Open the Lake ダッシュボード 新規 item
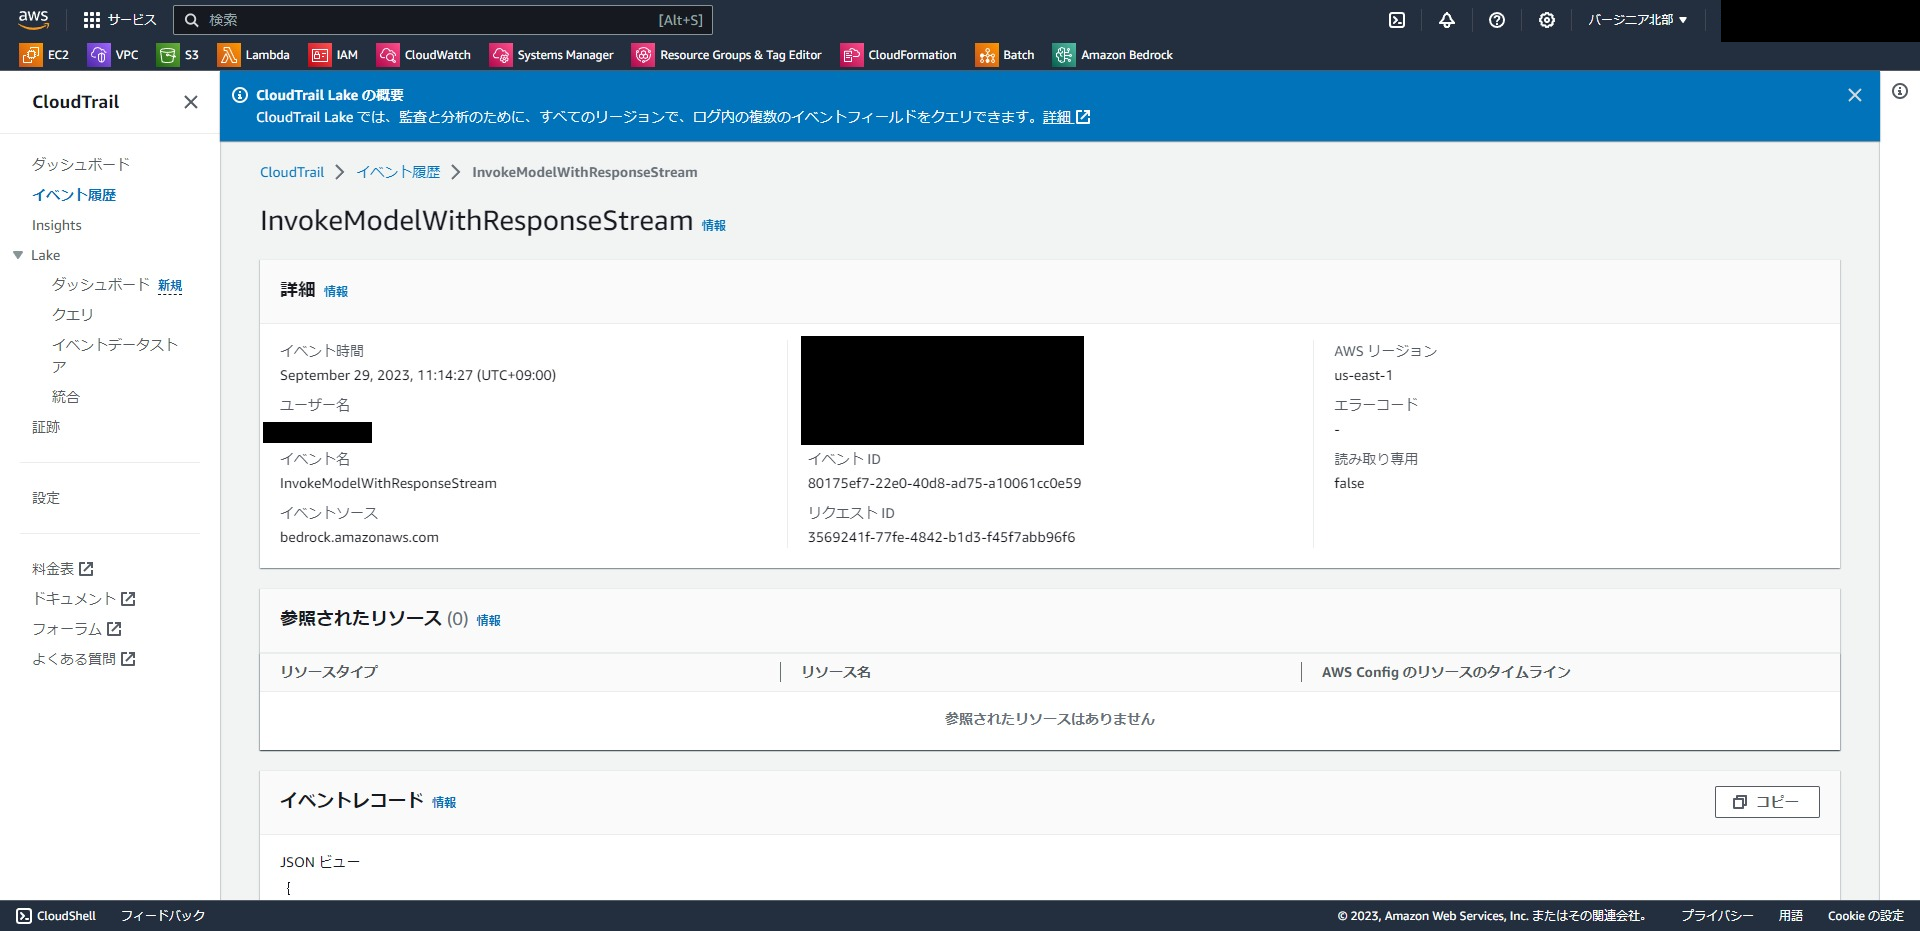The width and height of the screenshot is (1920, 931). (x=117, y=285)
